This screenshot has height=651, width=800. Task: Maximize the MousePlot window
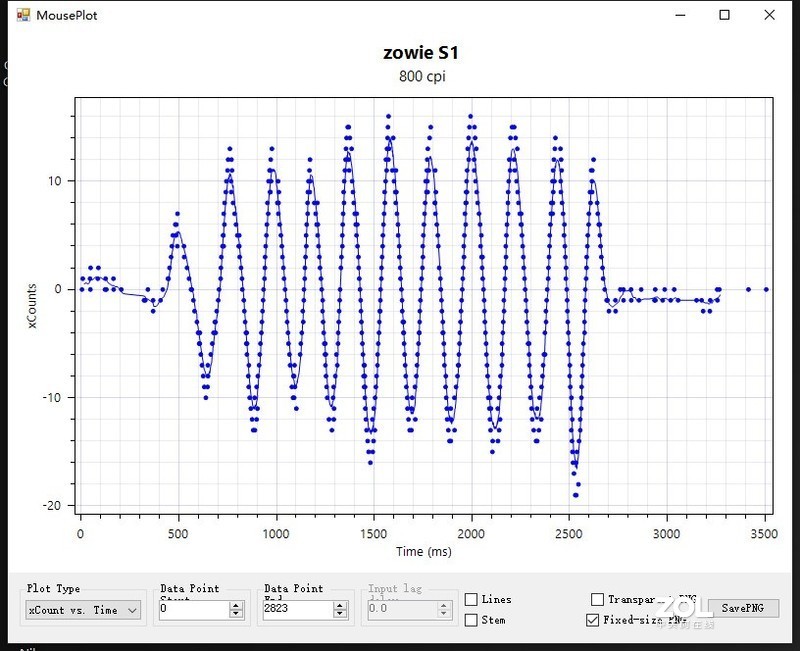(724, 15)
